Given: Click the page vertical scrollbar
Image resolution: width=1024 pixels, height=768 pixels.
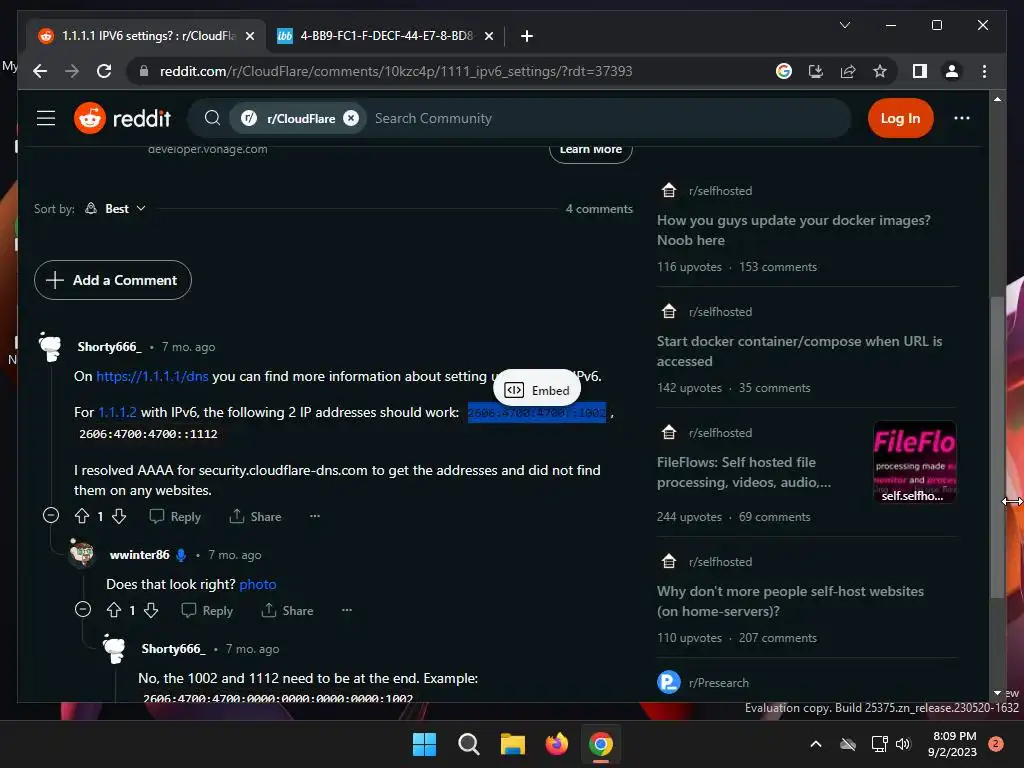Looking at the screenshot, I should click(997, 447).
